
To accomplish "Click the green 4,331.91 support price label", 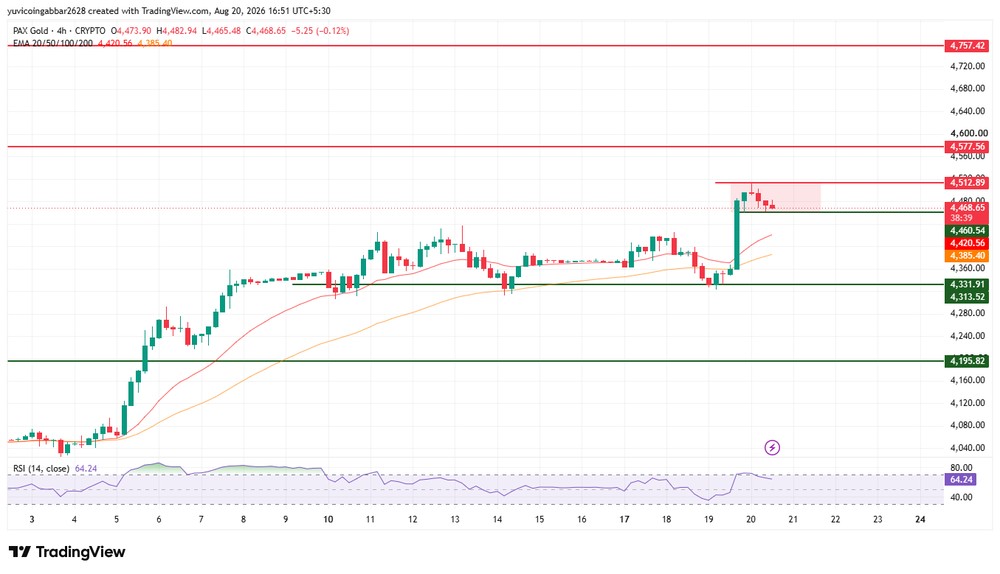I will coord(967,284).
